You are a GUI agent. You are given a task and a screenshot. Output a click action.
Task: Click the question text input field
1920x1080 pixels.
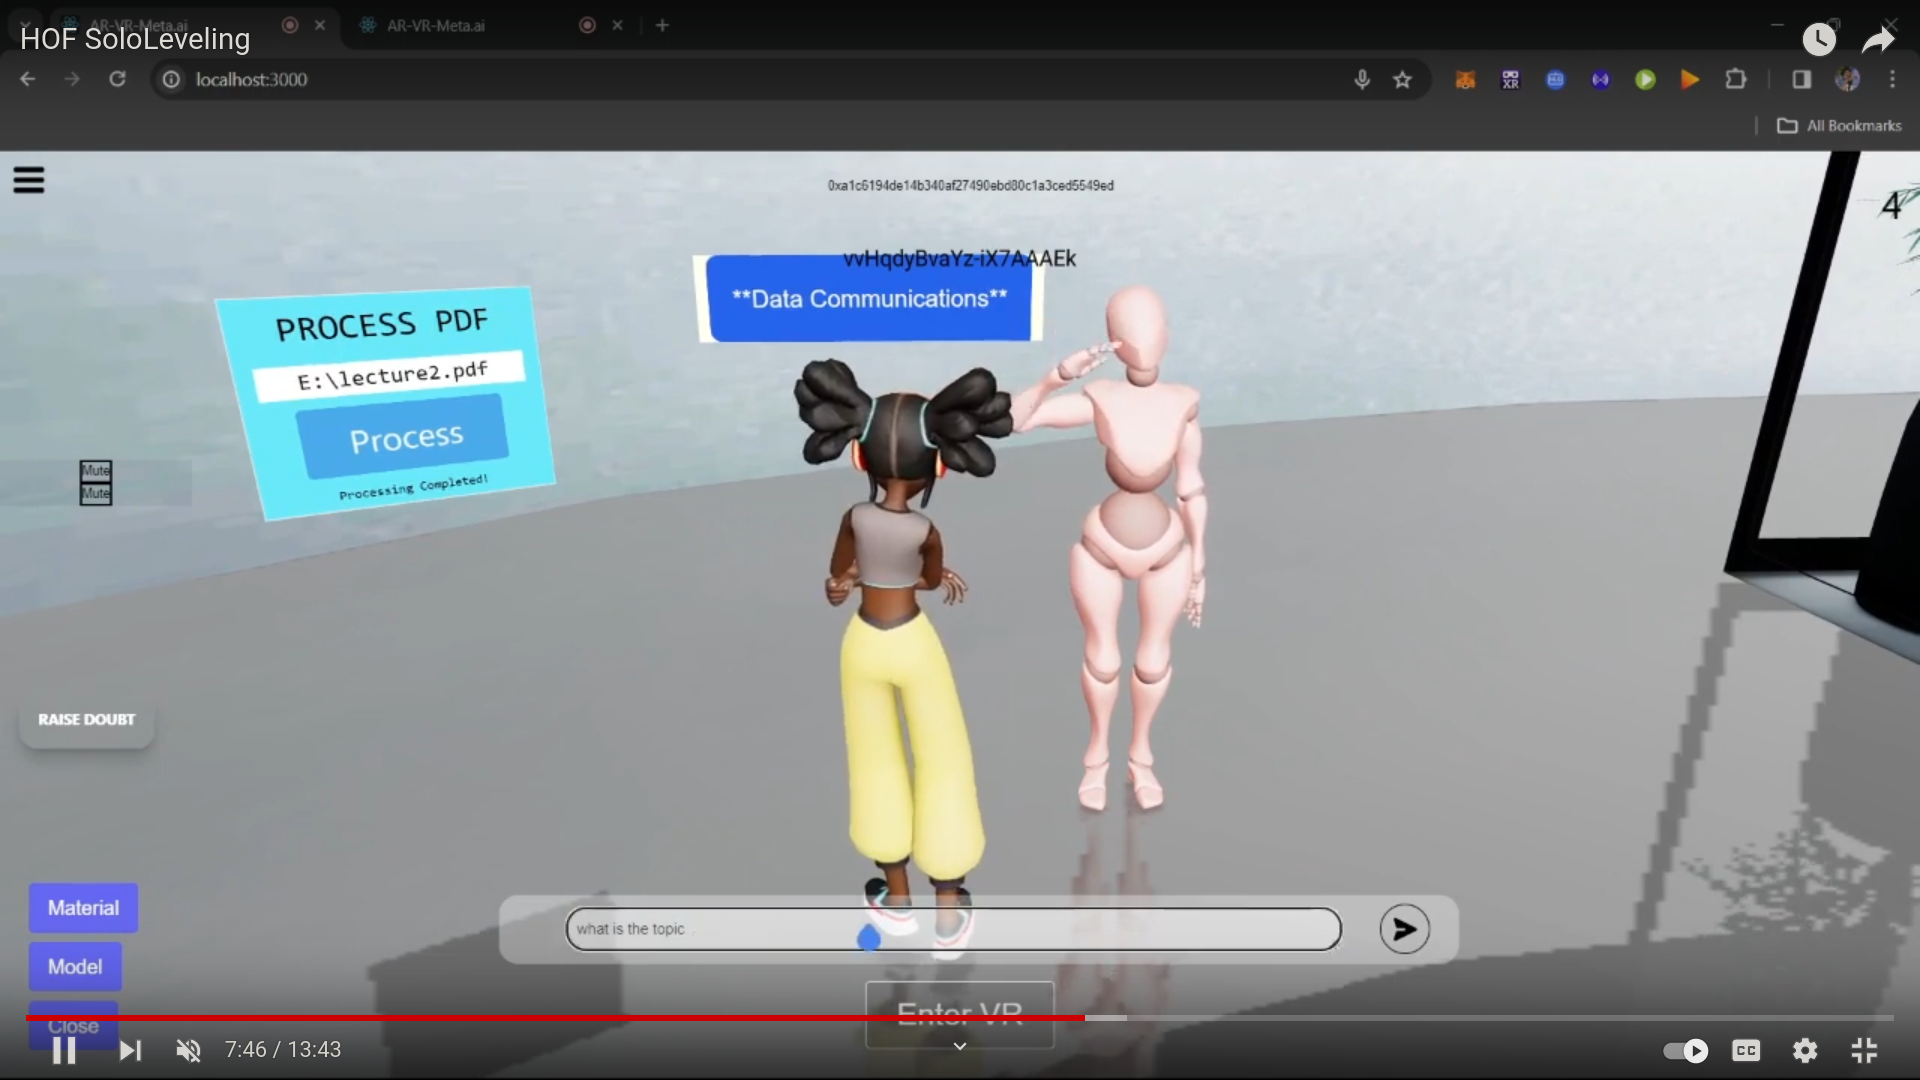coord(952,929)
